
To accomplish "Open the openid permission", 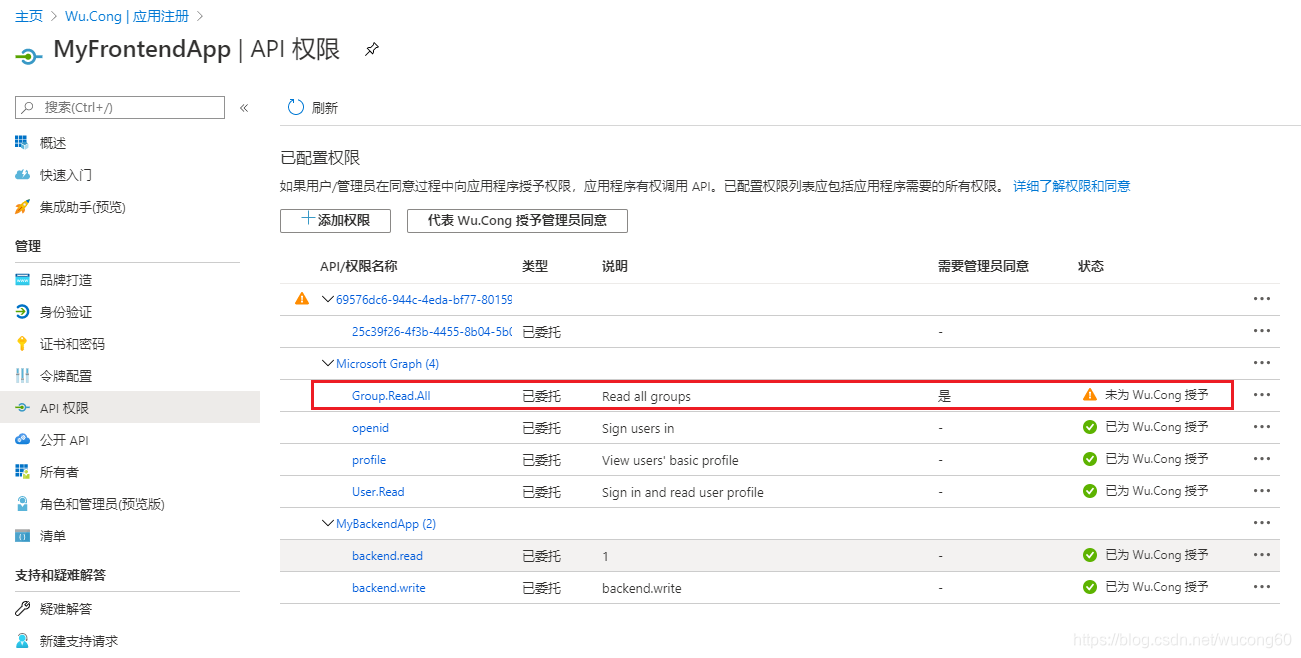I will [x=370, y=428].
